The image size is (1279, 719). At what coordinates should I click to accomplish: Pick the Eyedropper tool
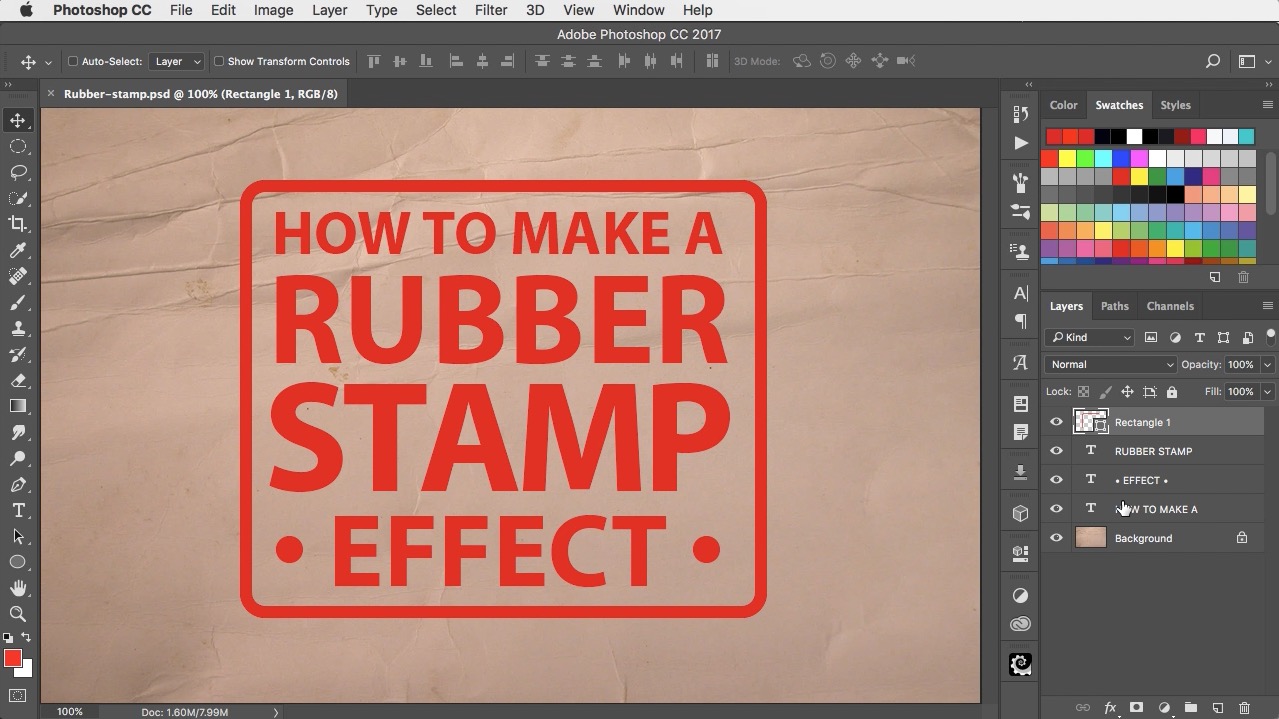(18, 250)
